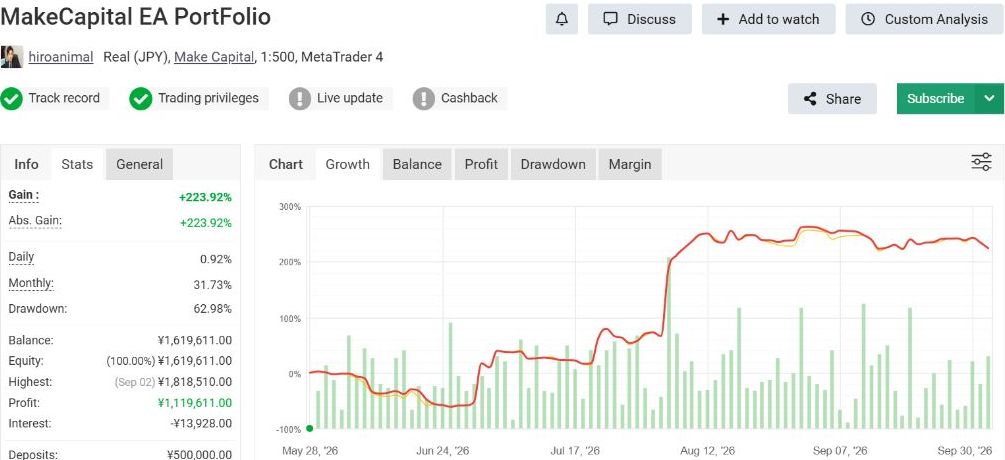Click the Aug 12, '26 axis label
This screenshot has width=1005, height=460.
(x=710, y=451)
